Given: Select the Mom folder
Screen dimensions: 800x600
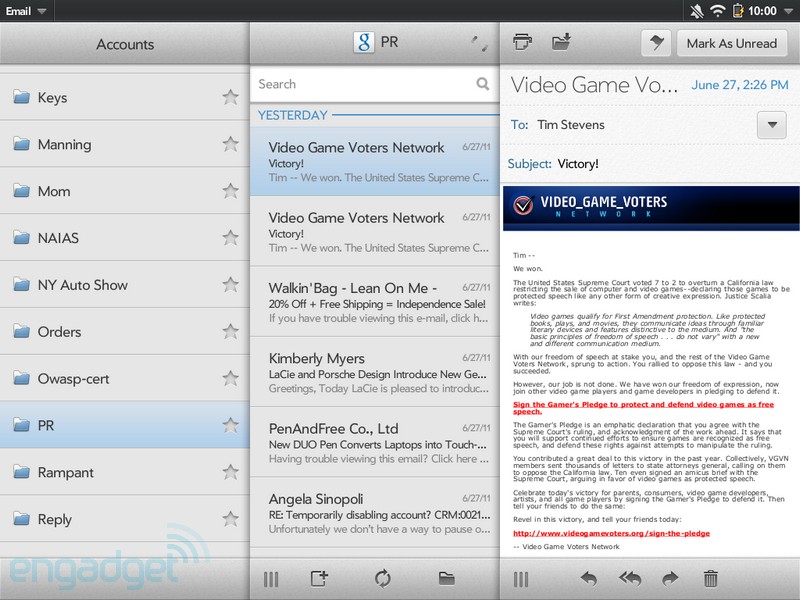Looking at the screenshot, I should (124, 191).
